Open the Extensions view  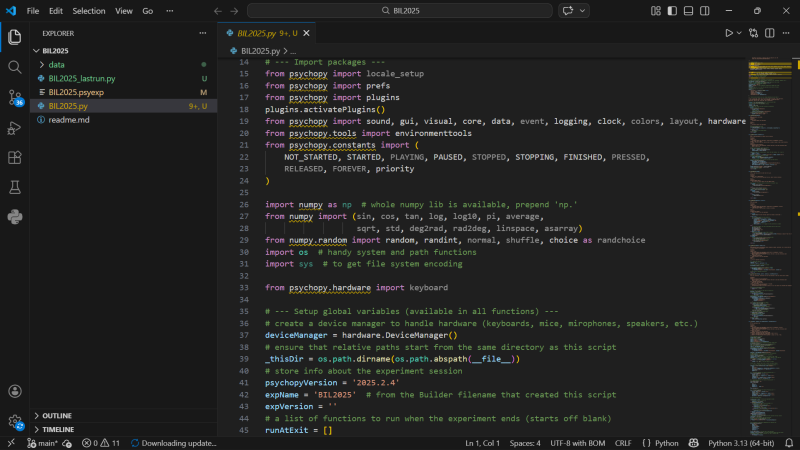tap(15, 157)
